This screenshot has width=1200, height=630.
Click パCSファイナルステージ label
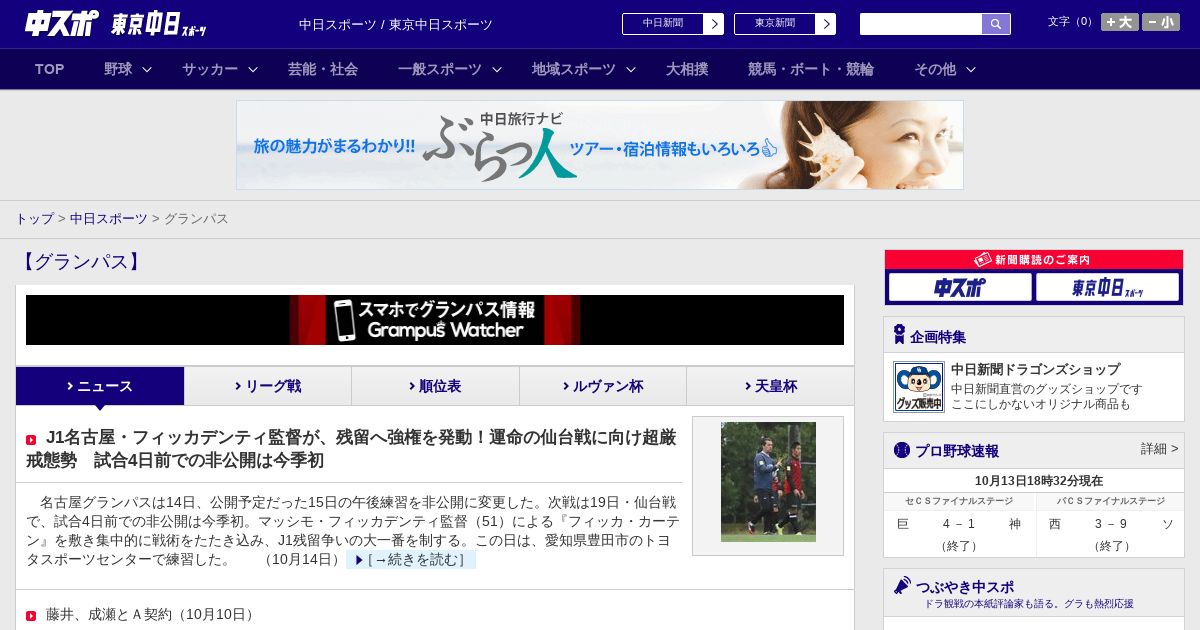coord(1110,501)
